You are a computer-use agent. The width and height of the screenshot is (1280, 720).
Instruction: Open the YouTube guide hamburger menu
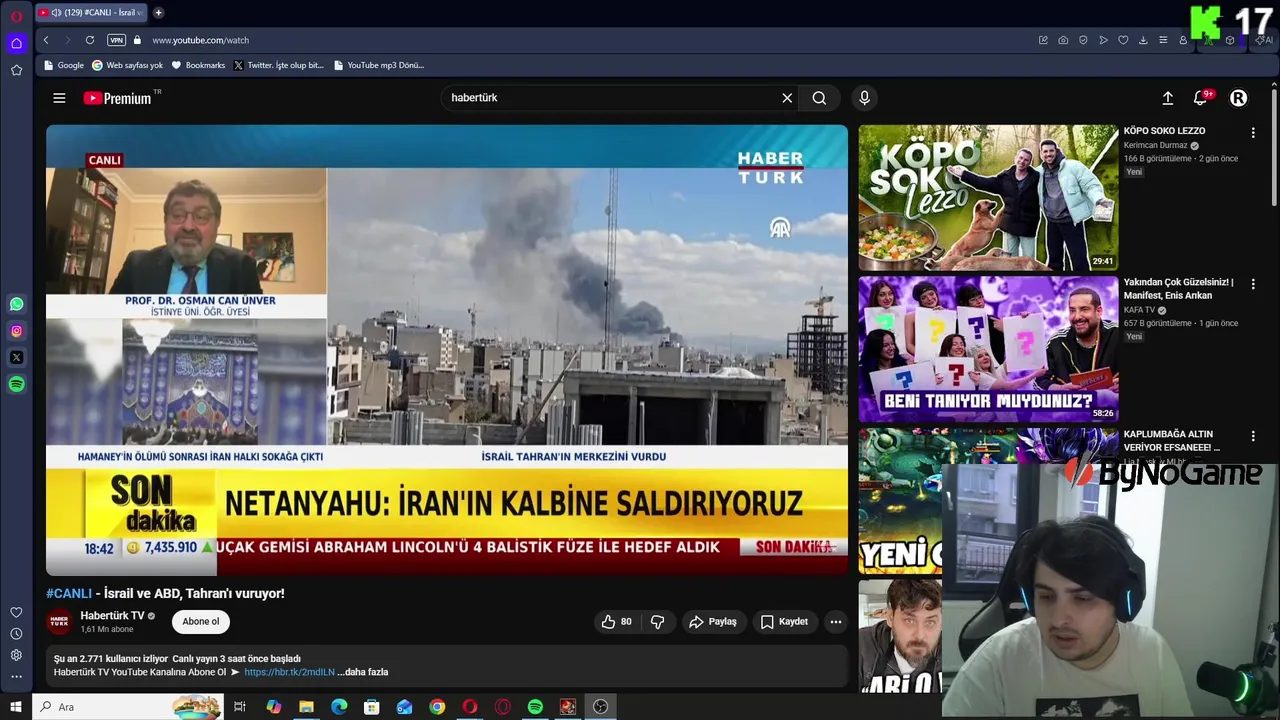59,98
